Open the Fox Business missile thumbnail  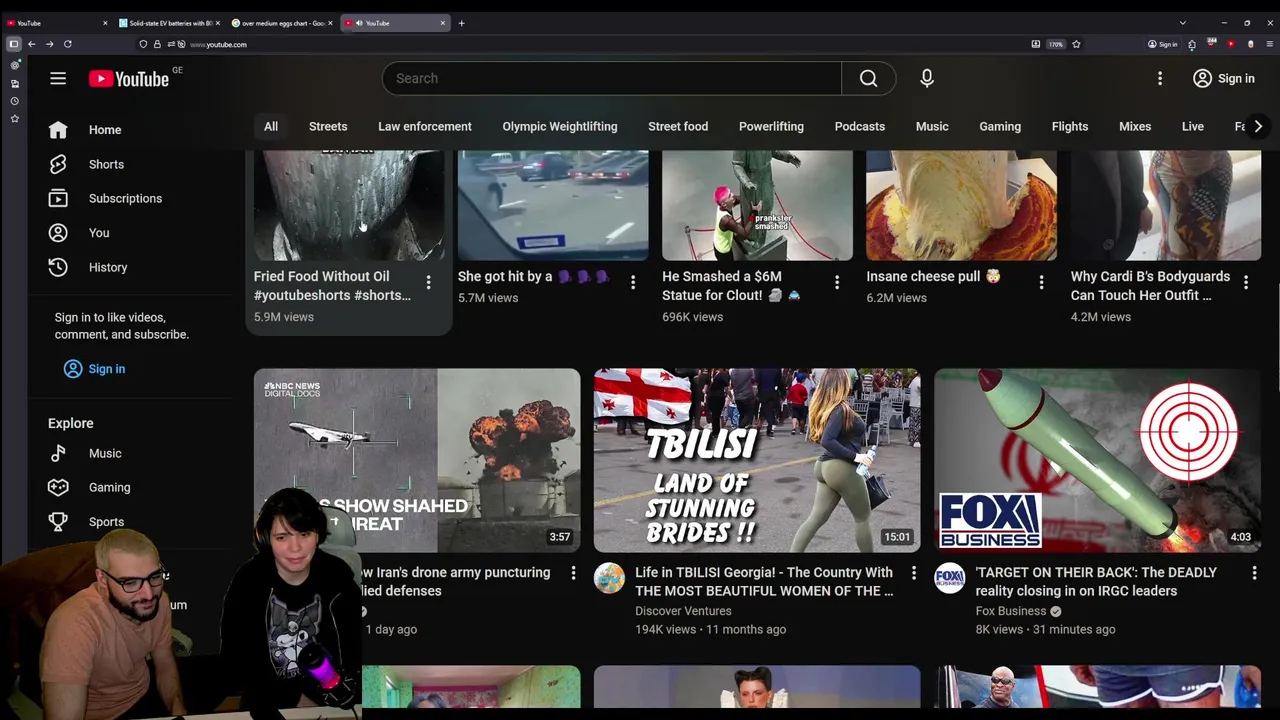coord(1098,460)
